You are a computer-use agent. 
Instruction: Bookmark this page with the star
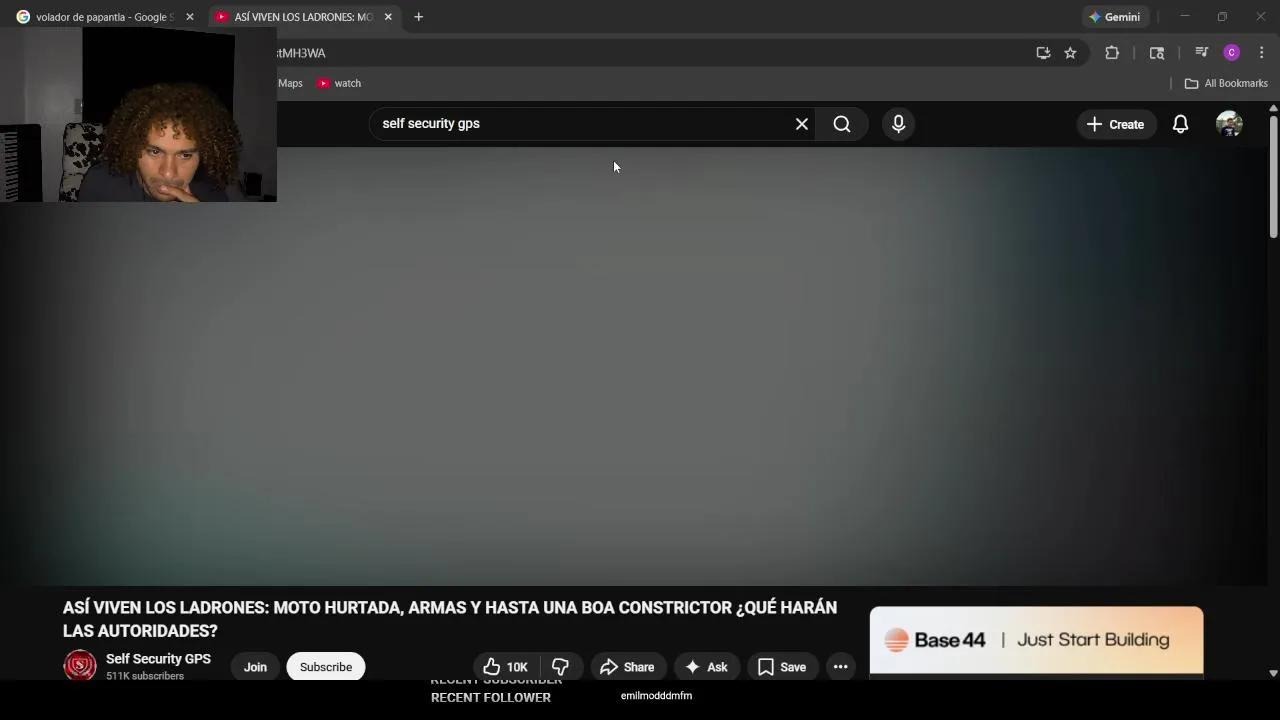click(x=1070, y=53)
